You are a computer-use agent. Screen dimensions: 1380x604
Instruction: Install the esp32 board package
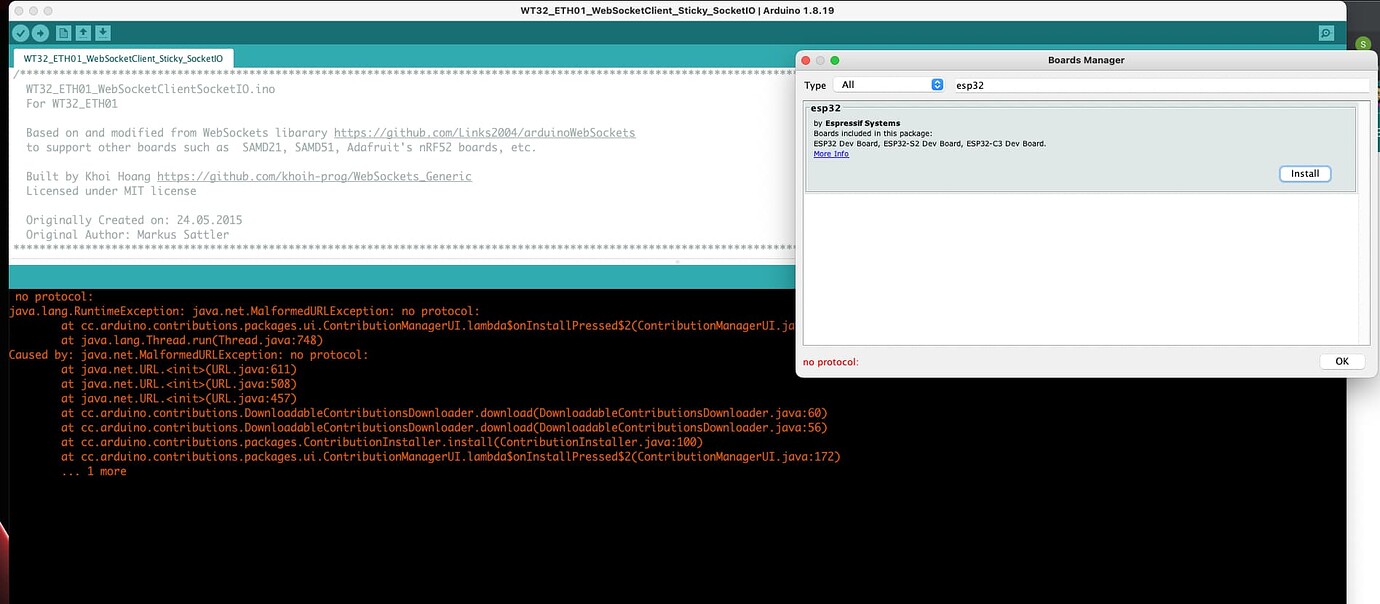(1304, 173)
